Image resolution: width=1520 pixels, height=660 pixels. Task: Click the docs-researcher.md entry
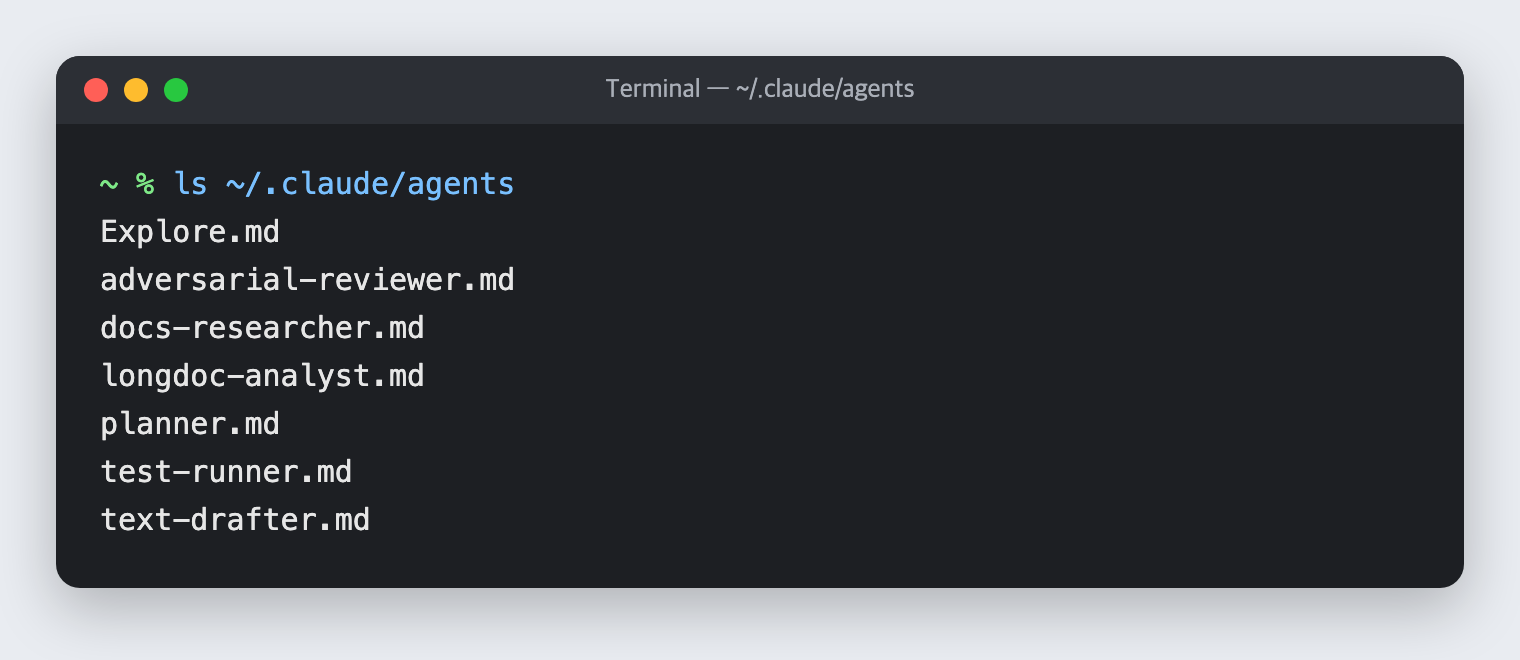[x=262, y=328]
